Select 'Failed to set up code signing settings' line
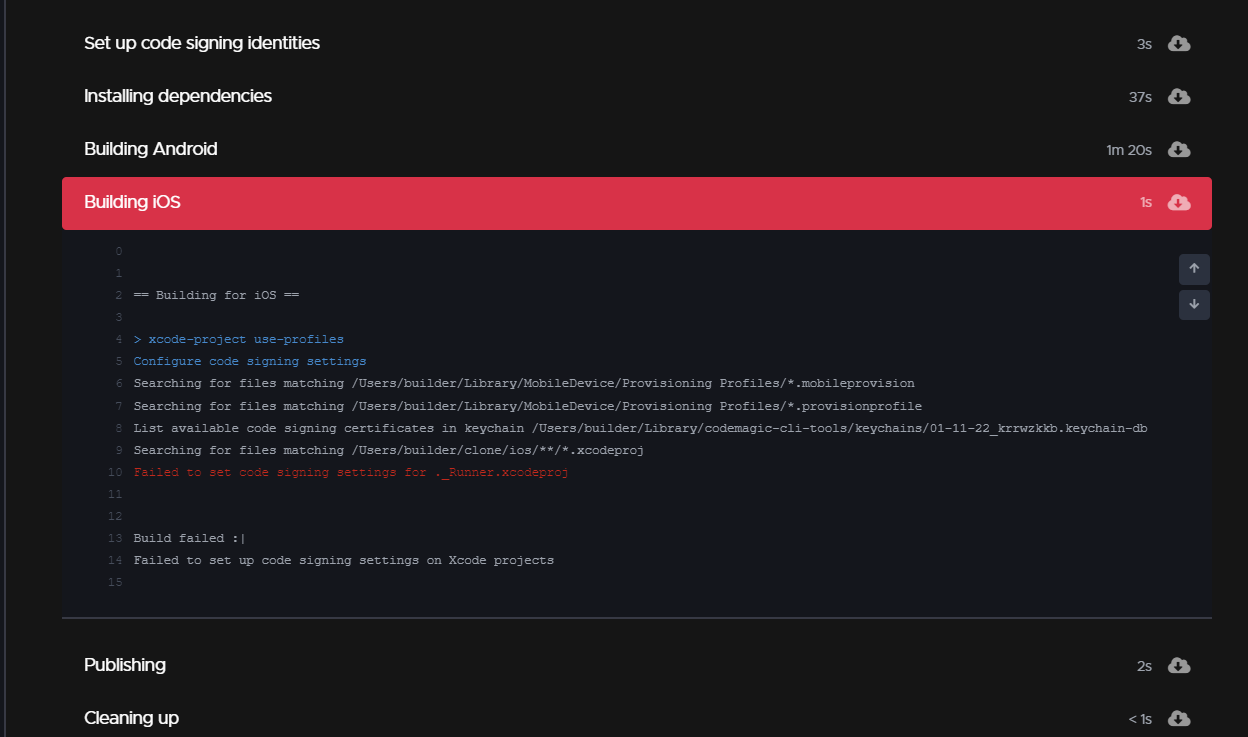Image resolution: width=1248 pixels, height=737 pixels. [344, 560]
